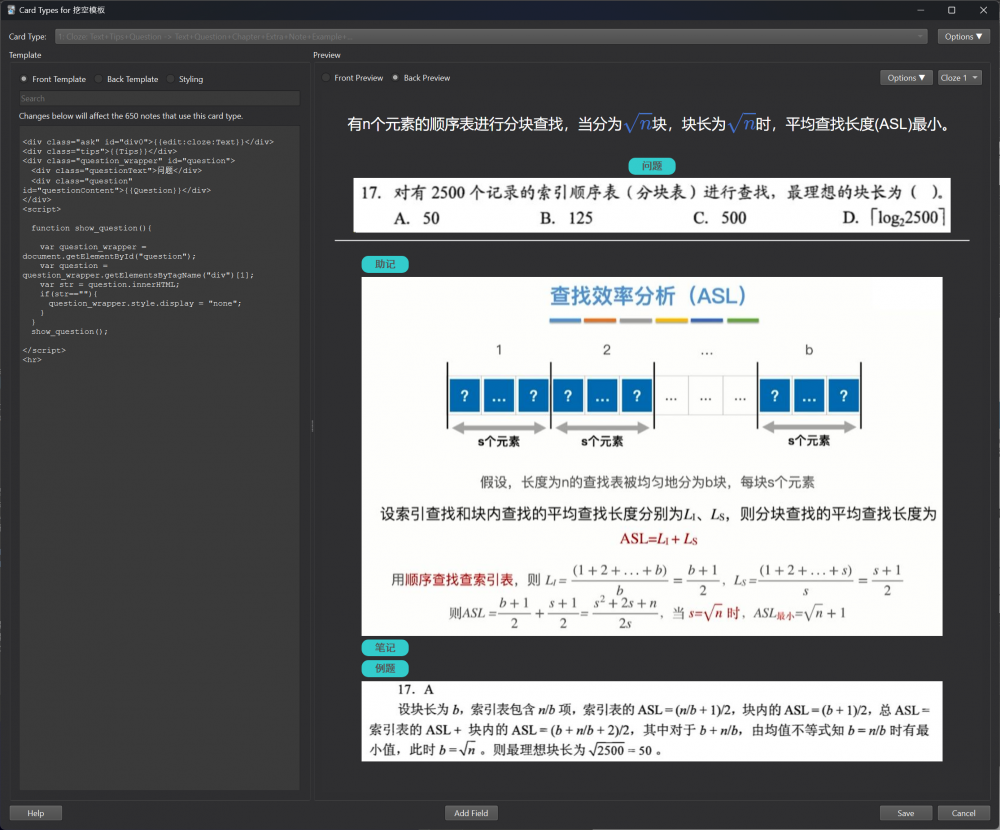Click answer option 'C. 500' in question image
Screen dimensions: 1000x830
click(719, 218)
